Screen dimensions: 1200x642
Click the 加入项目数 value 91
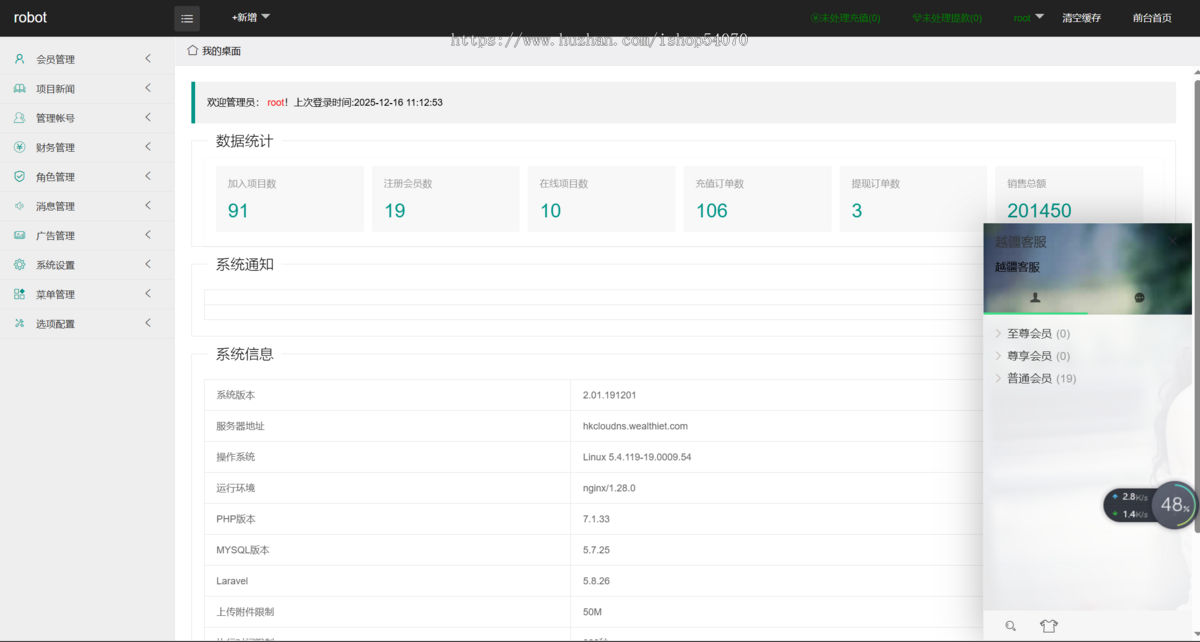coord(238,211)
